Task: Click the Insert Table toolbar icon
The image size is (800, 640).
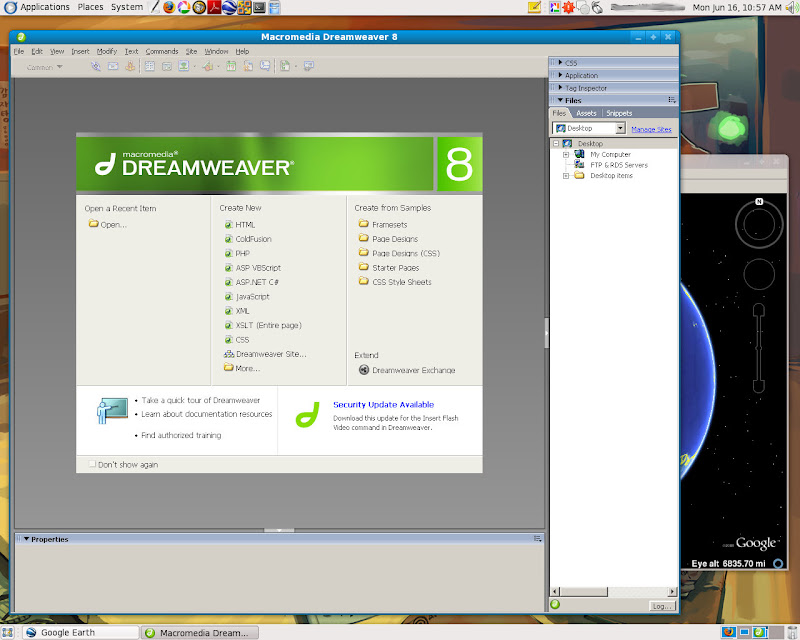Action: (x=149, y=66)
